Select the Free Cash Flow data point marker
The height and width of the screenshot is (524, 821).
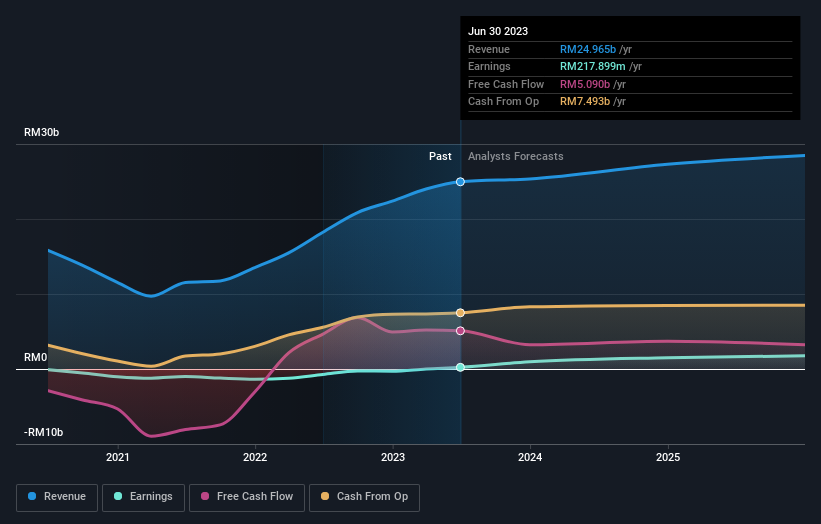tap(460, 331)
